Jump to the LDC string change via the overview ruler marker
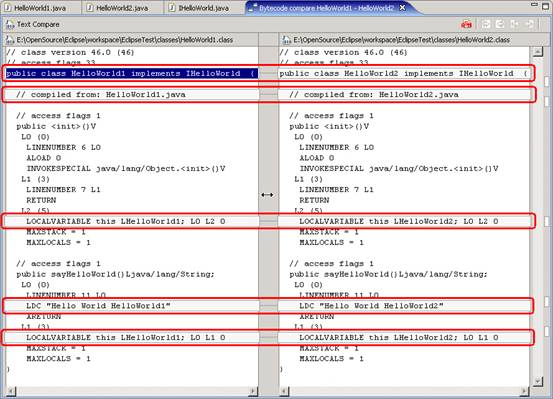The width and height of the screenshot is (553, 399). click(547, 301)
